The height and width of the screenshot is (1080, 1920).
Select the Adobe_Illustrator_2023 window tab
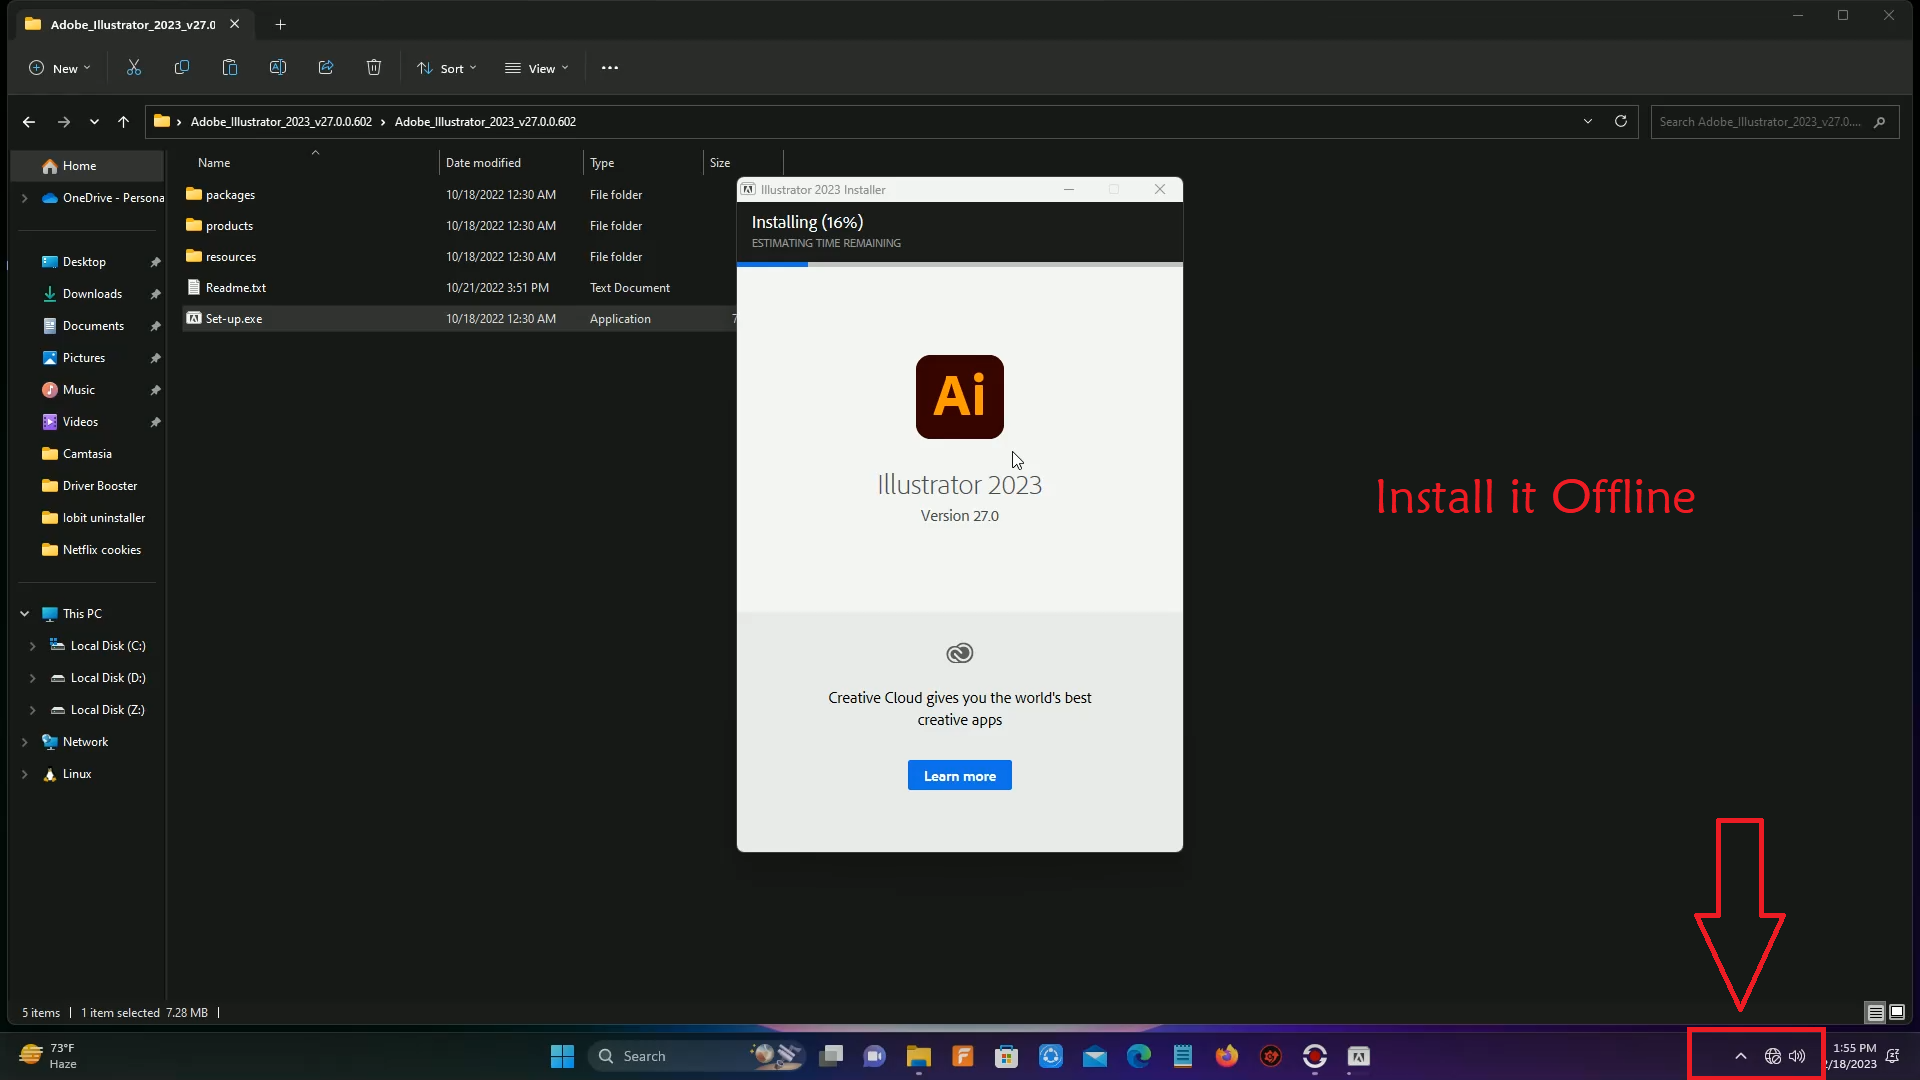pyautogui.click(x=133, y=24)
